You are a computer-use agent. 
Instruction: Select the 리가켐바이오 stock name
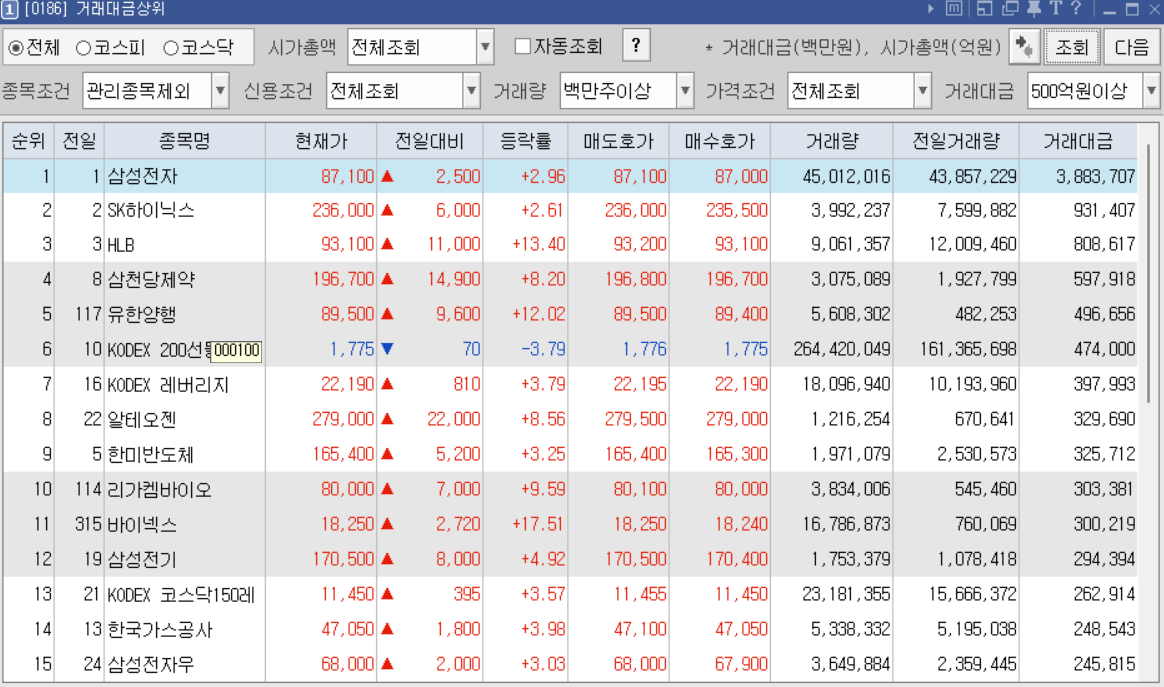(x=160, y=489)
